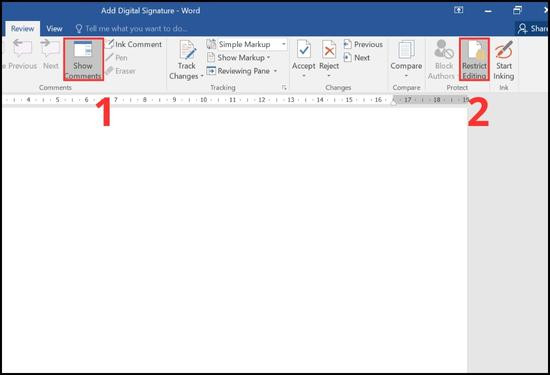Reject the current change
Viewport: 550px width, 375px height.
tap(329, 55)
